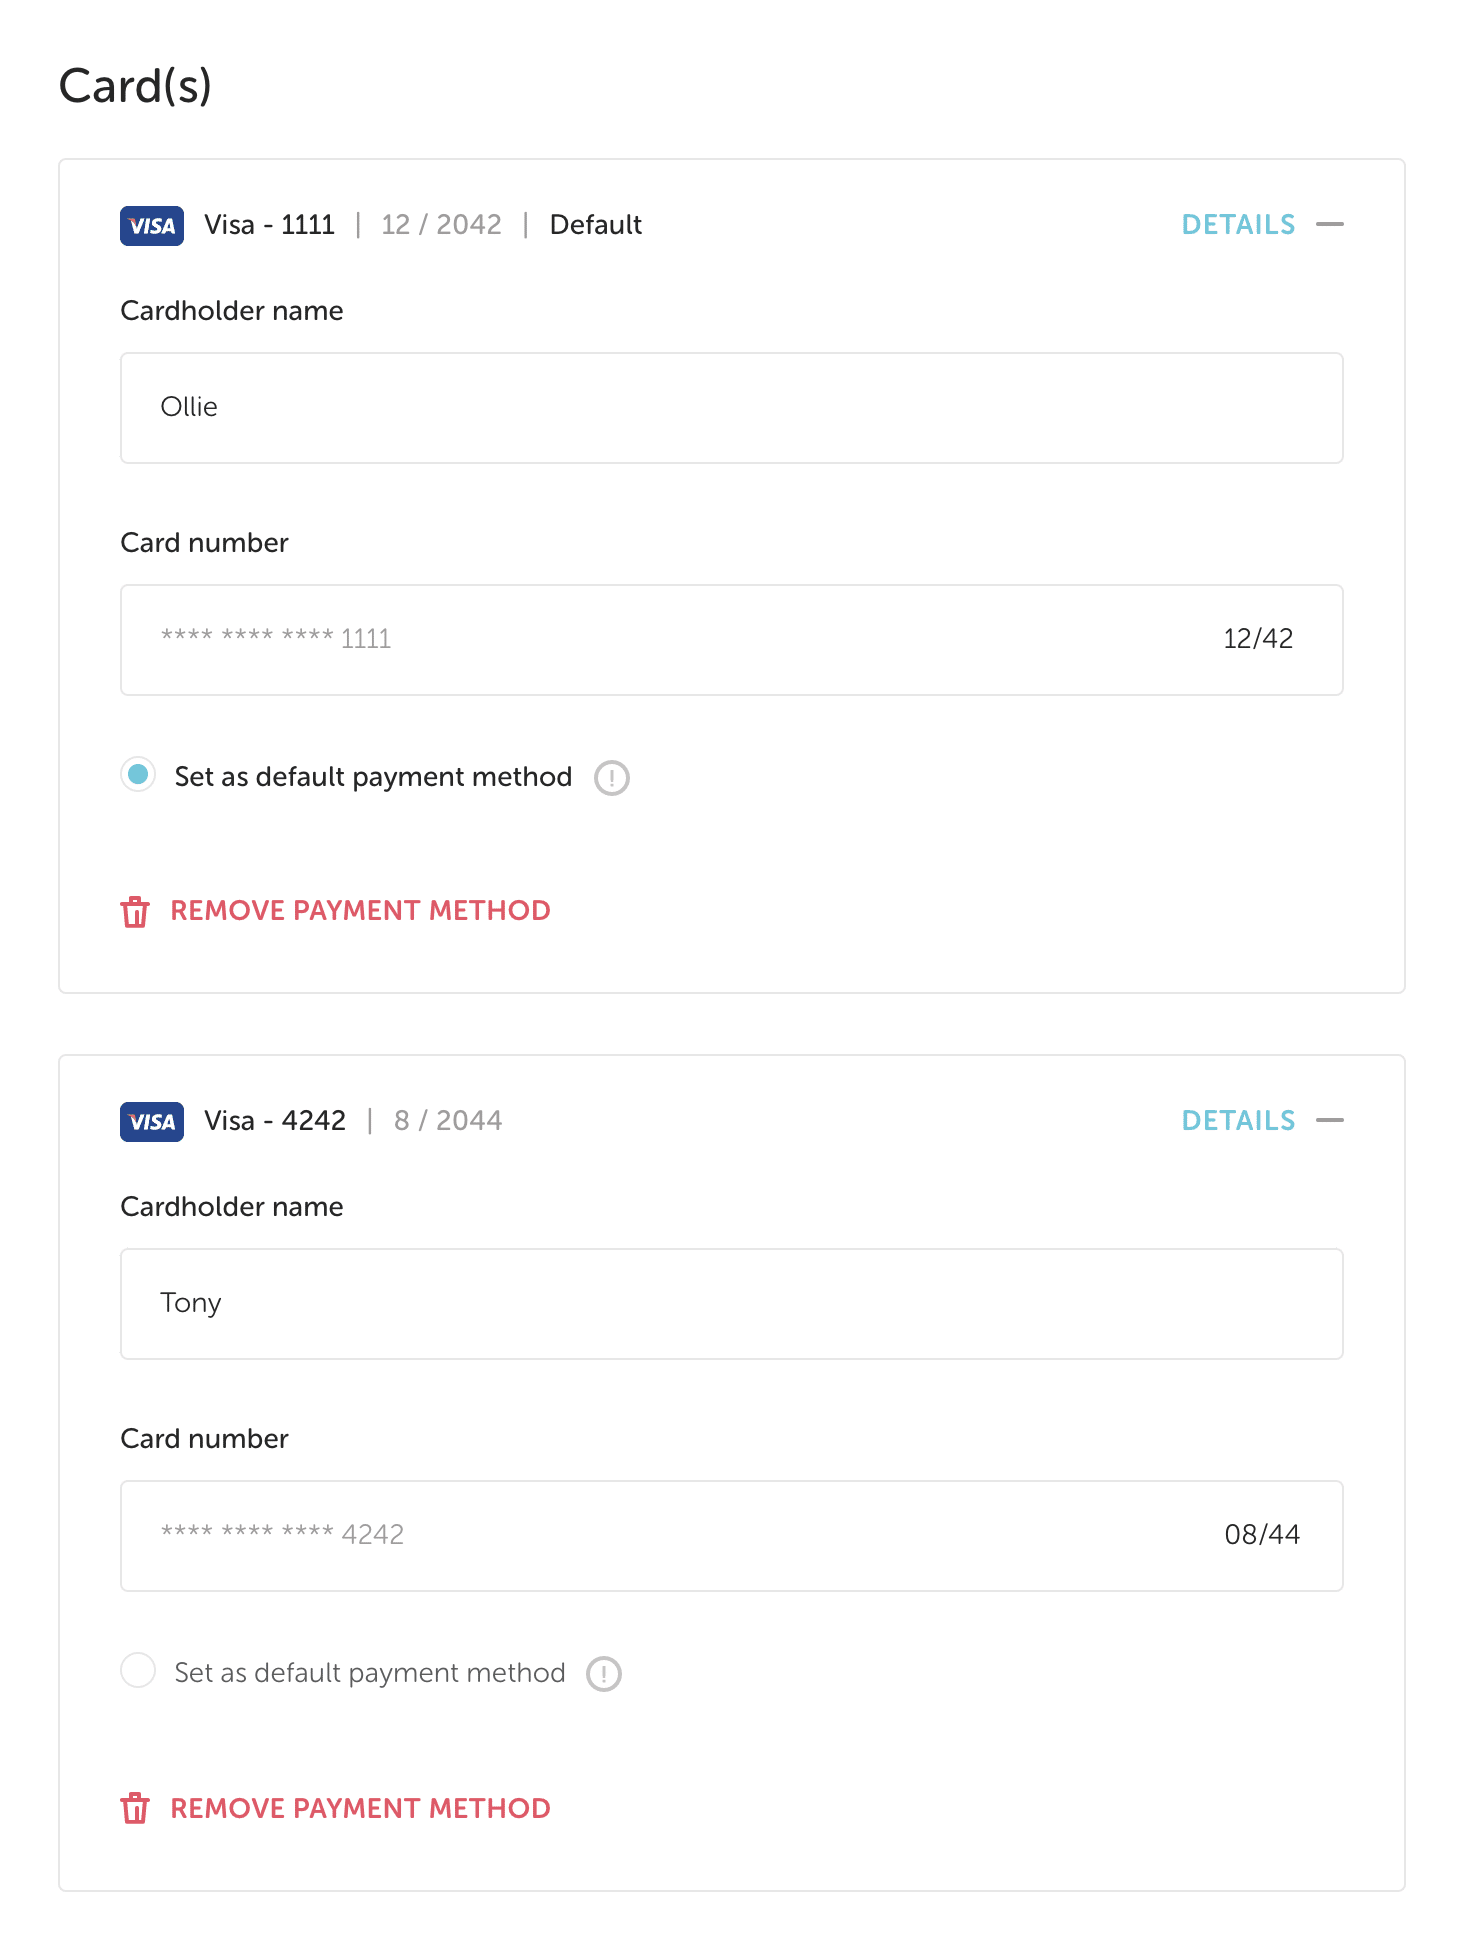This screenshot has height=1944, width=1462.
Task: Collapse Visa 1111 card using the minus icon
Action: [x=1330, y=225]
